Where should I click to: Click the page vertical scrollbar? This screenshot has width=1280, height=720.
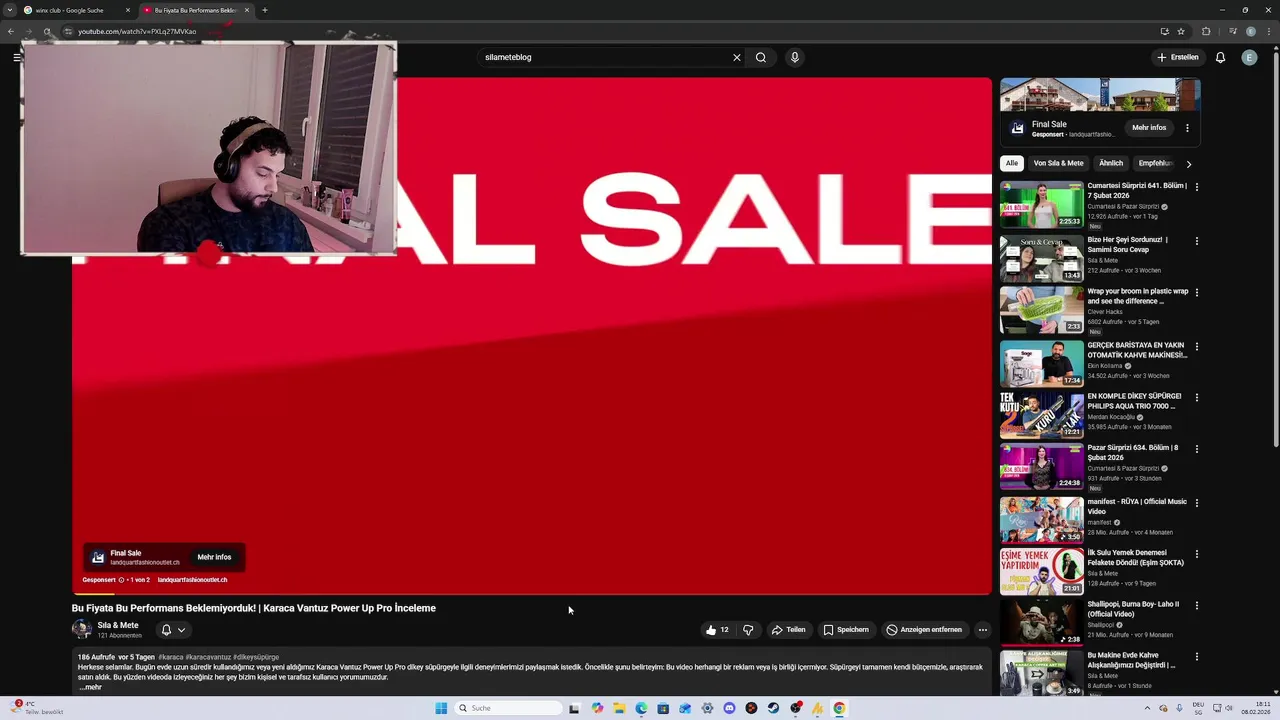pos(1275,250)
